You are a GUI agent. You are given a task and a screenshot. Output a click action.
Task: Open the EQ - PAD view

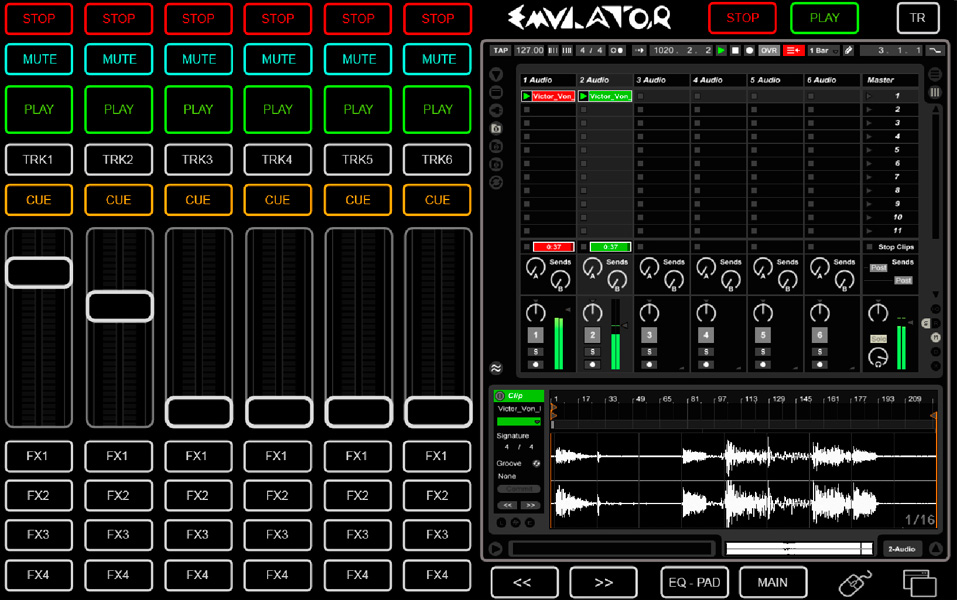(694, 582)
